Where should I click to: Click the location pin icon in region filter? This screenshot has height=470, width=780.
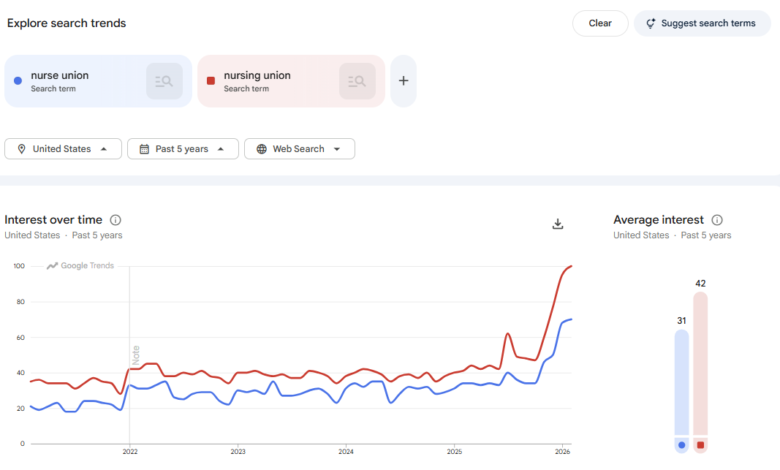tap(21, 149)
